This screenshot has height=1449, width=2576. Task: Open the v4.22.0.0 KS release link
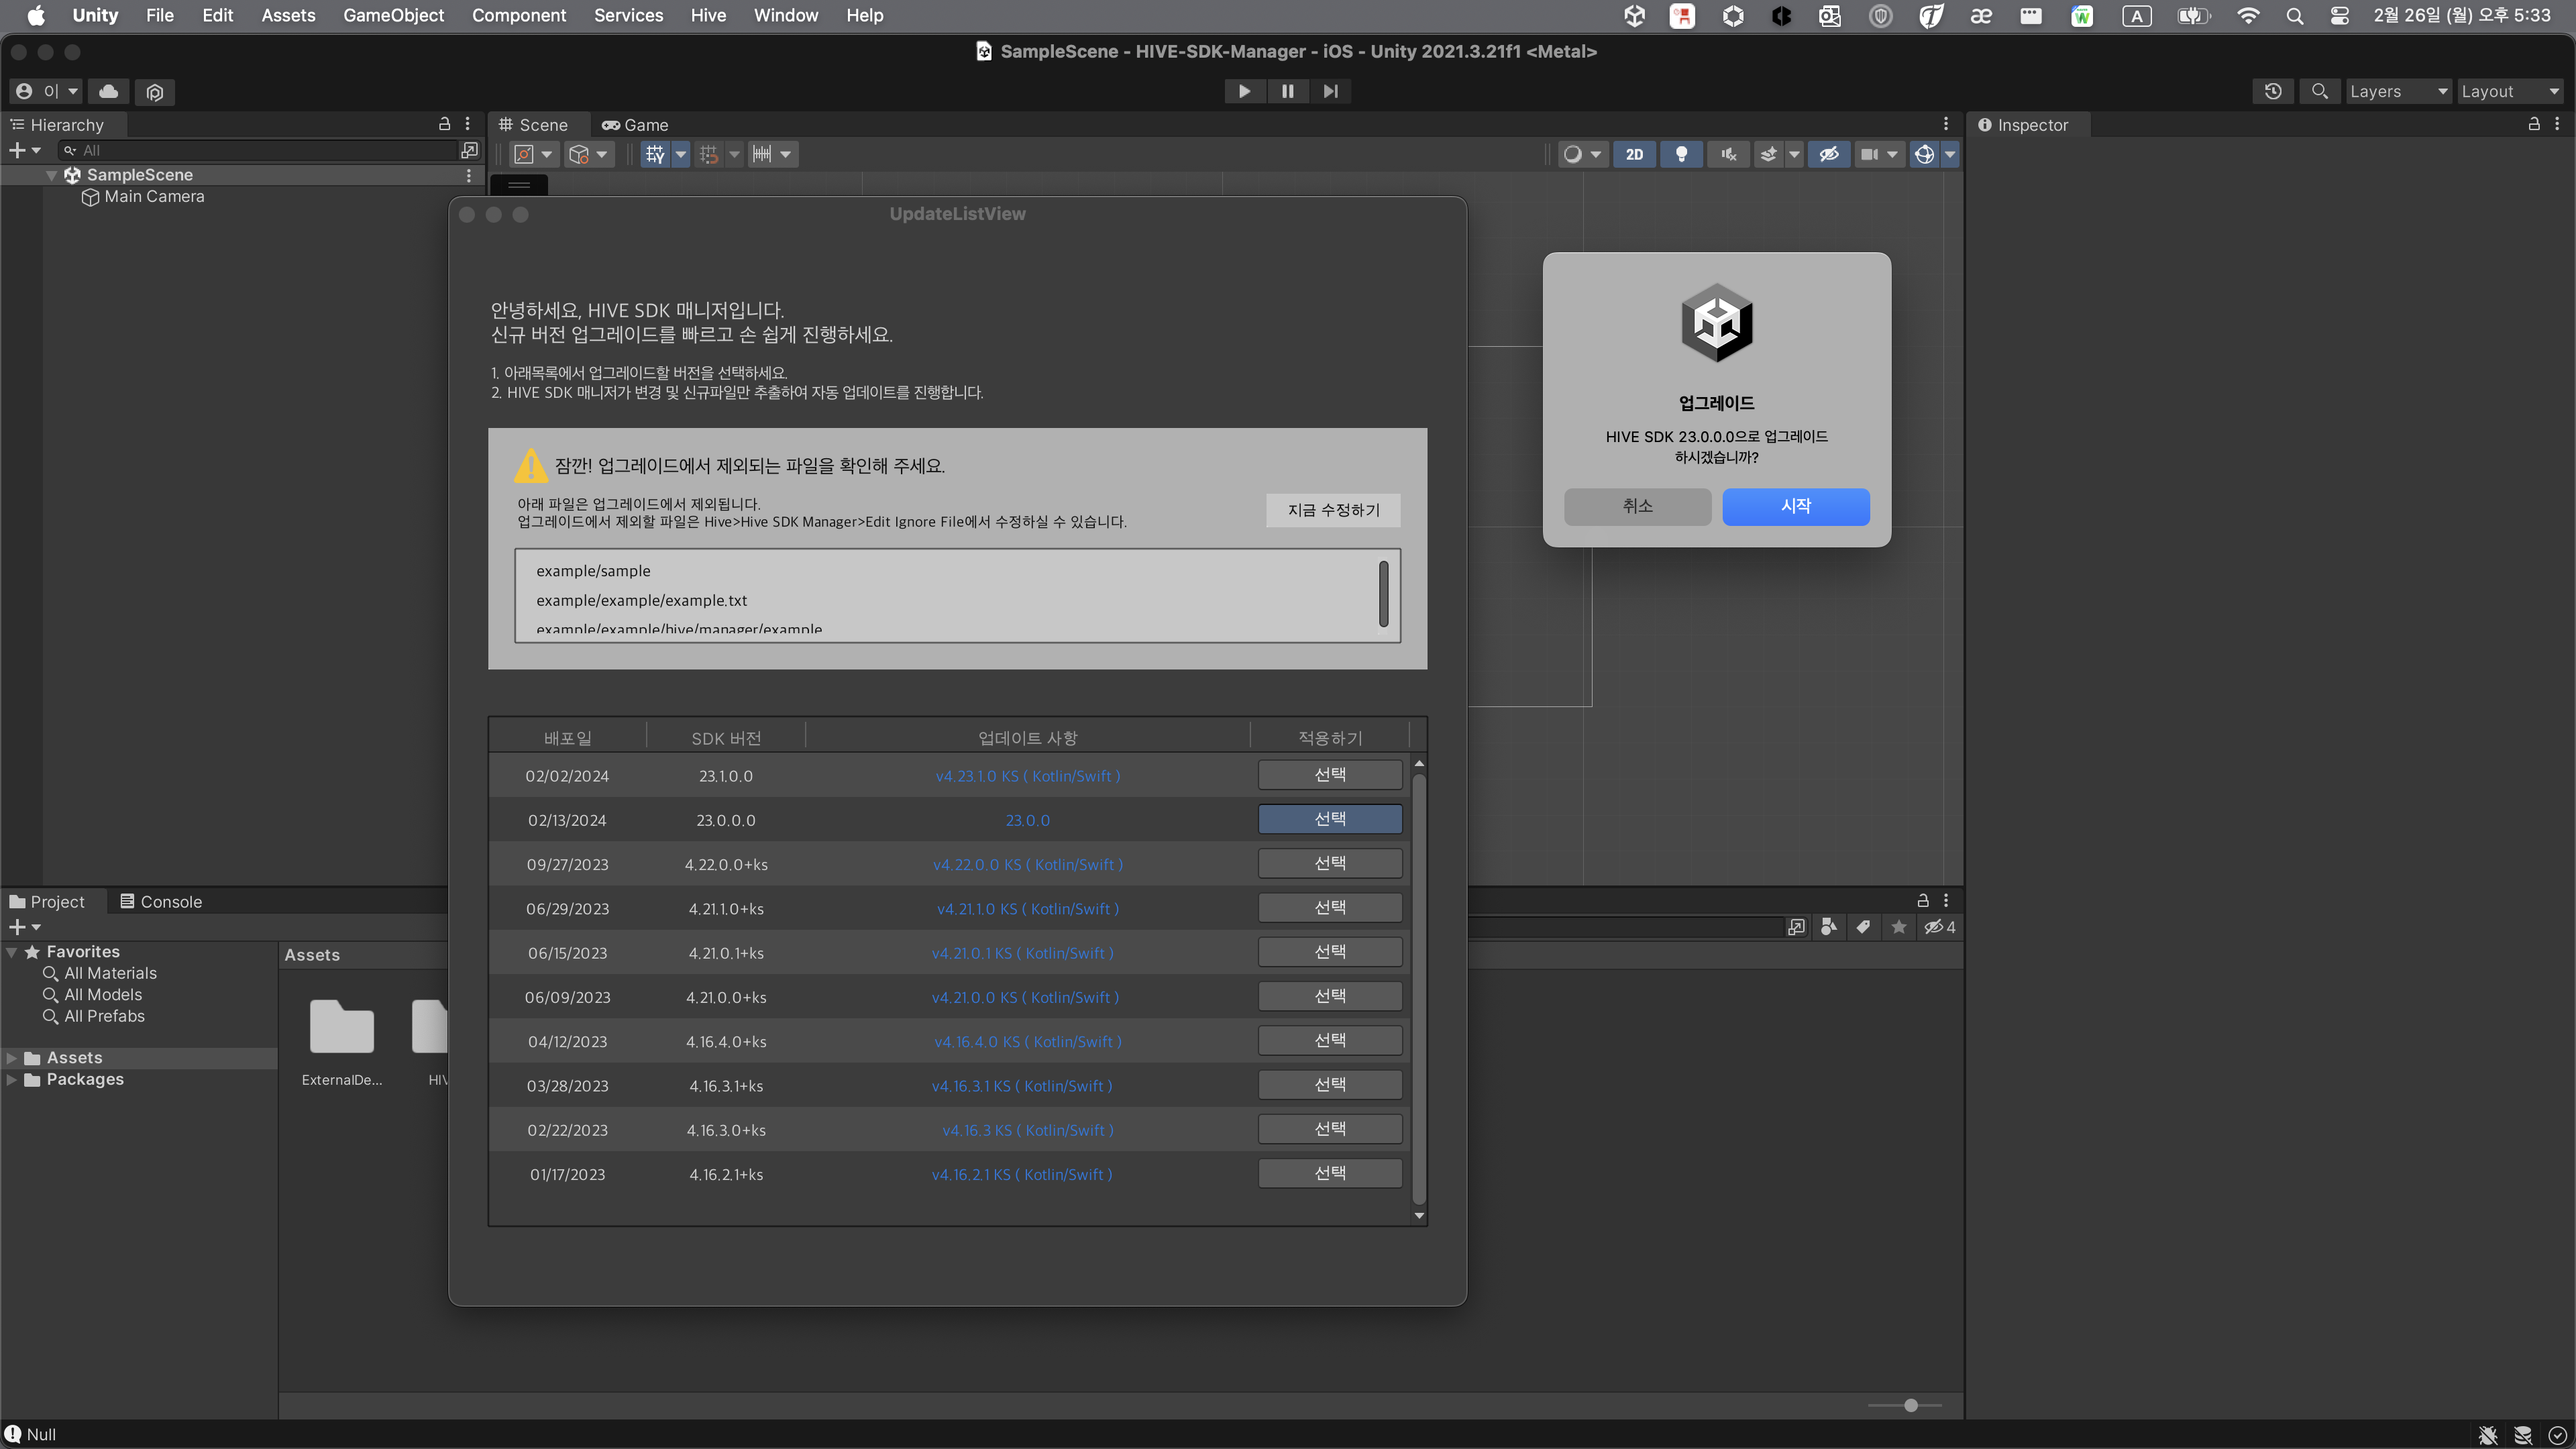pyautogui.click(x=1027, y=864)
